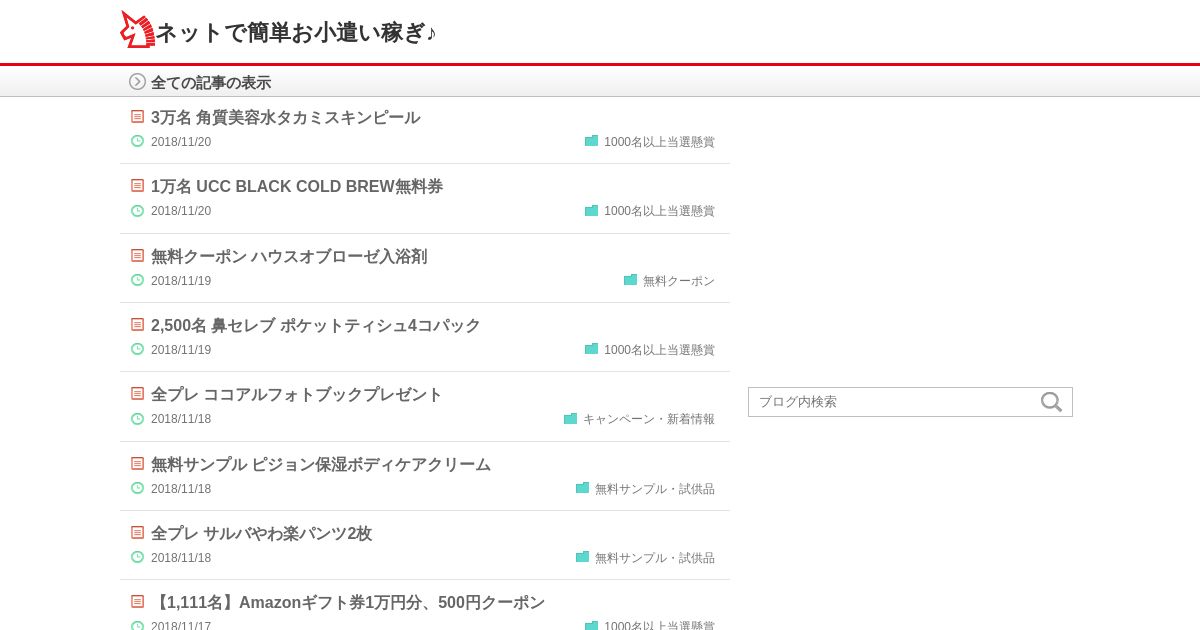The width and height of the screenshot is (1200, 630).
Task: Open 無料サンプル ピジョン保湿ボディケアクリーム article
Action: point(320,465)
